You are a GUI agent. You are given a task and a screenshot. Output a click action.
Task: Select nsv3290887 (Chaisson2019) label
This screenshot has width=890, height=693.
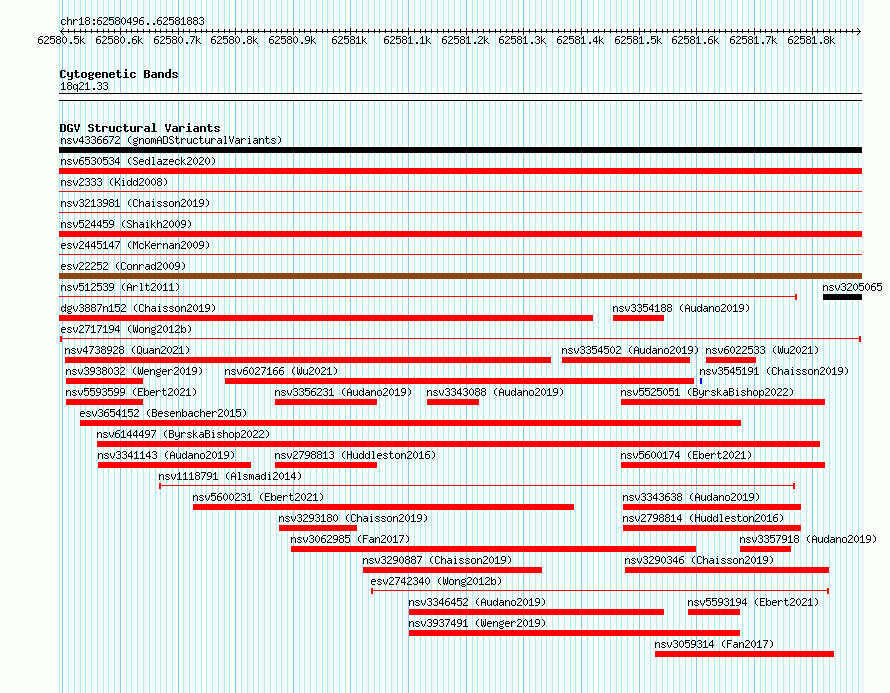point(438,560)
